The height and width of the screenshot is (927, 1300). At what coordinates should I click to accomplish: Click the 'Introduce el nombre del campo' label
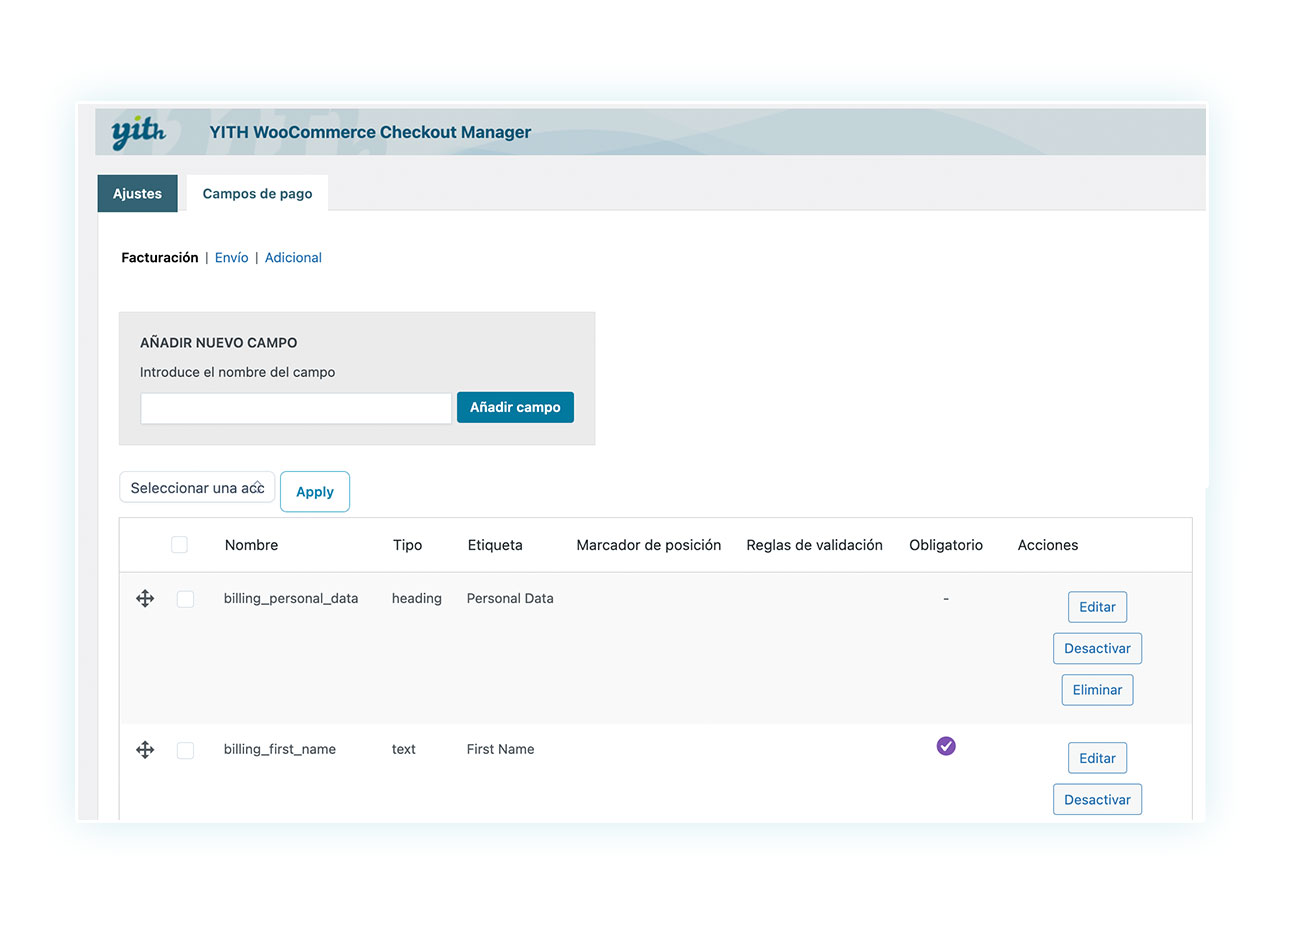pyautogui.click(x=238, y=372)
